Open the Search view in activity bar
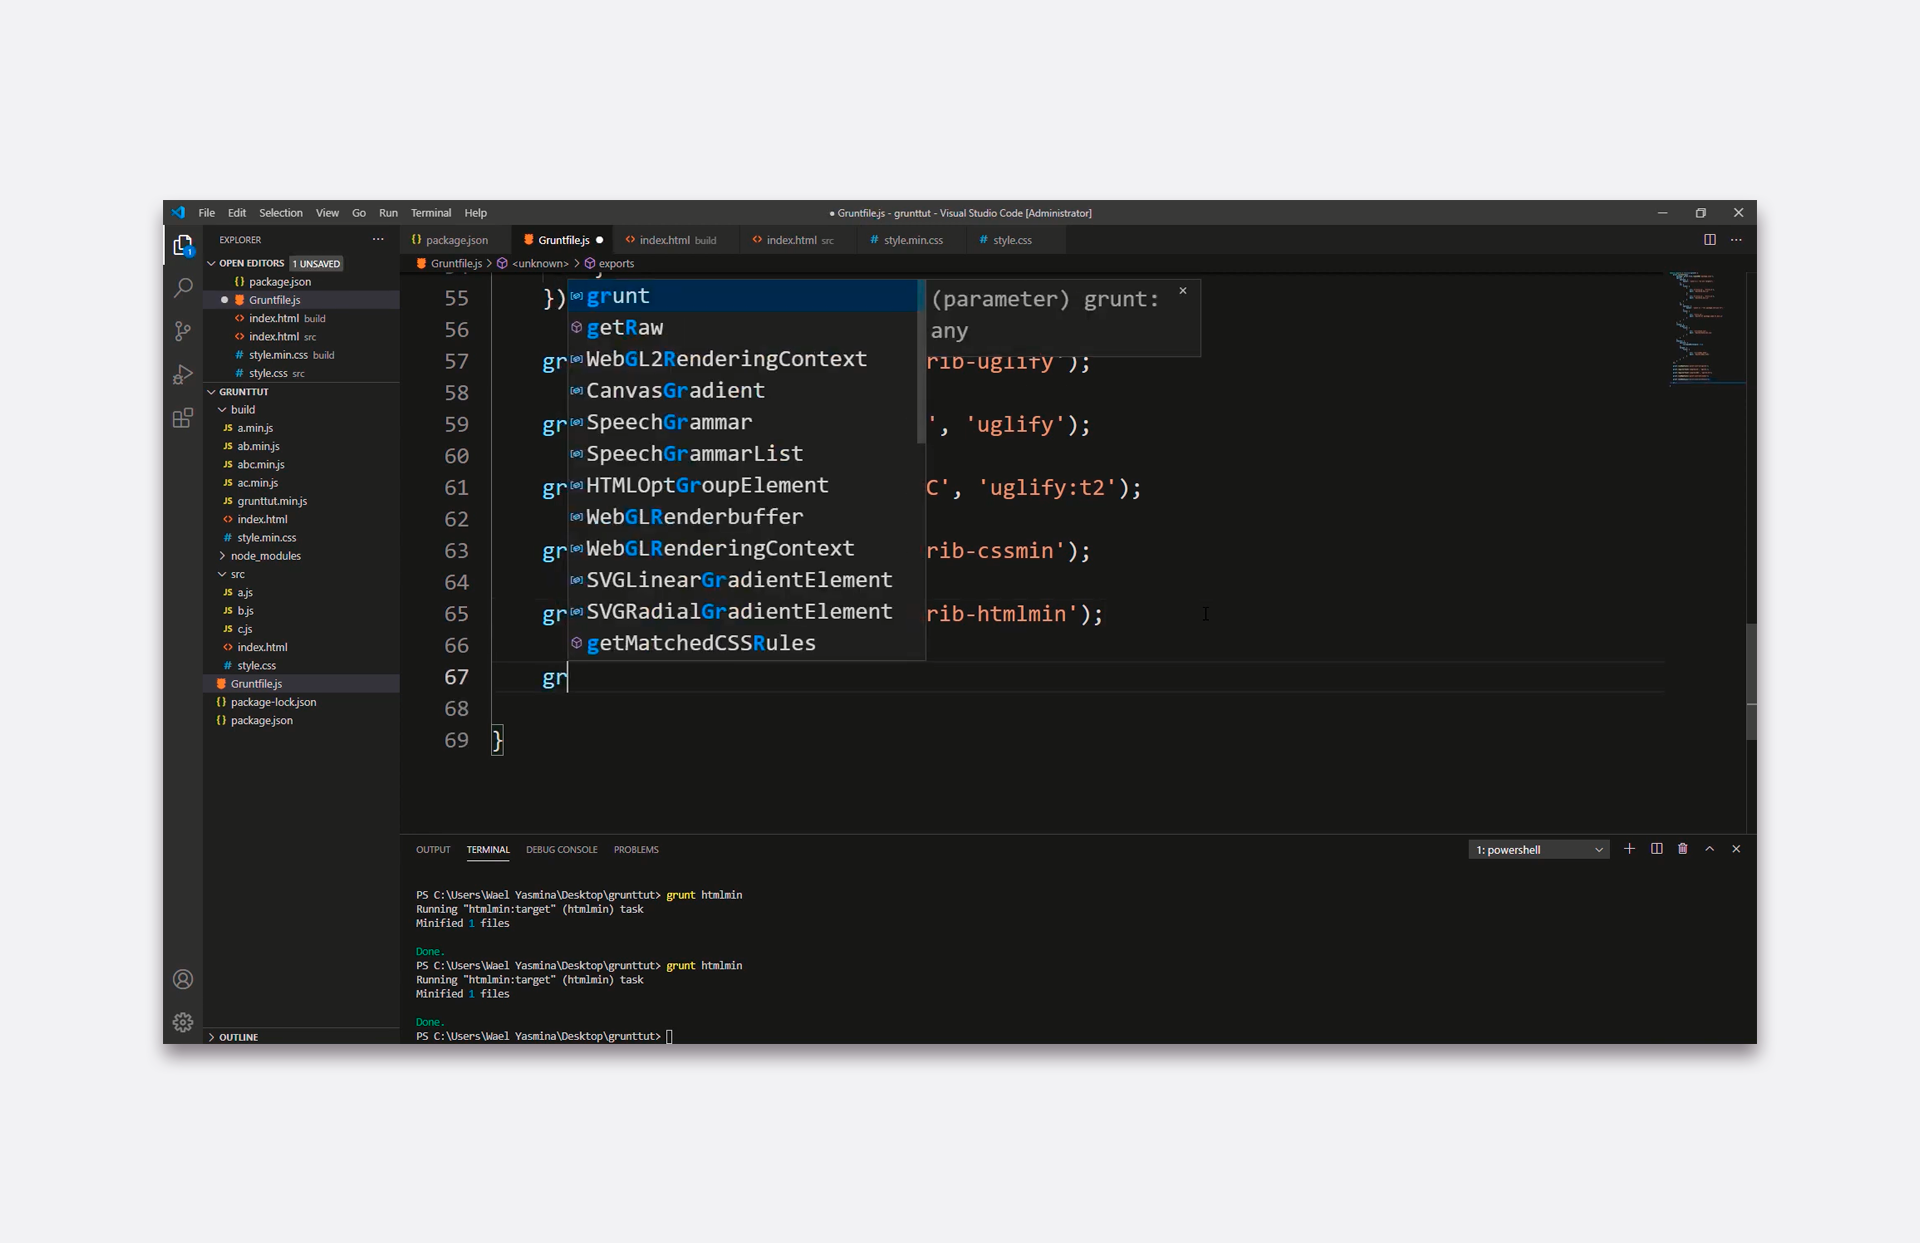The height and width of the screenshot is (1243, 1920). [x=183, y=288]
